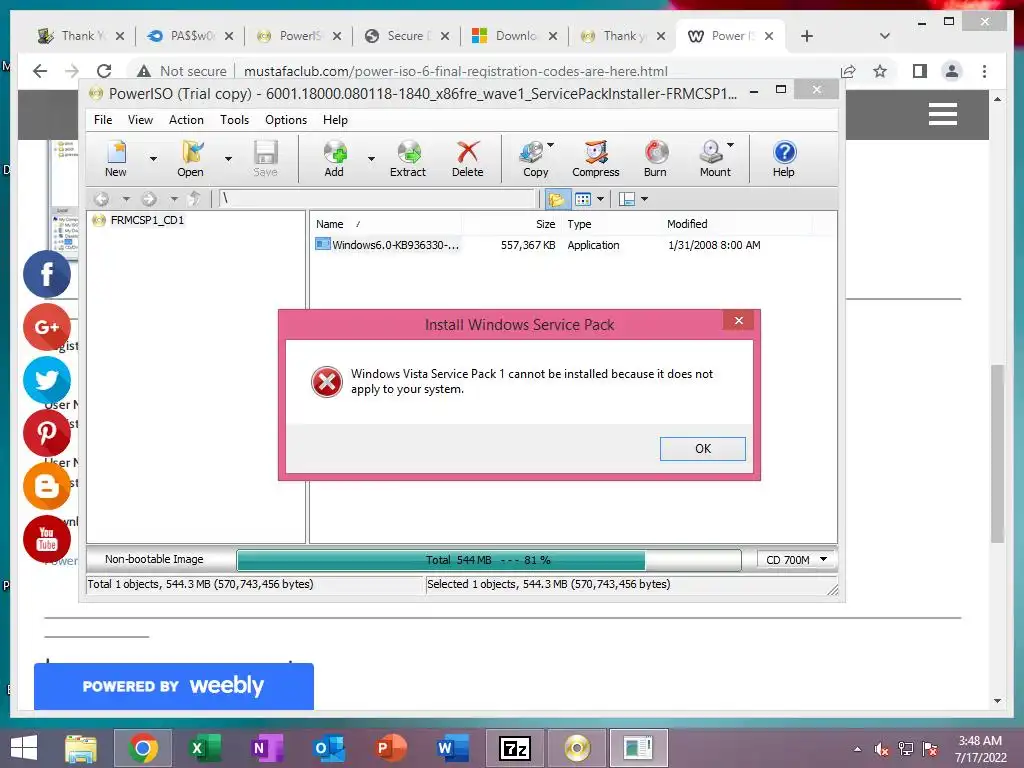Open the View menu
The image size is (1024, 768).
[x=140, y=120]
